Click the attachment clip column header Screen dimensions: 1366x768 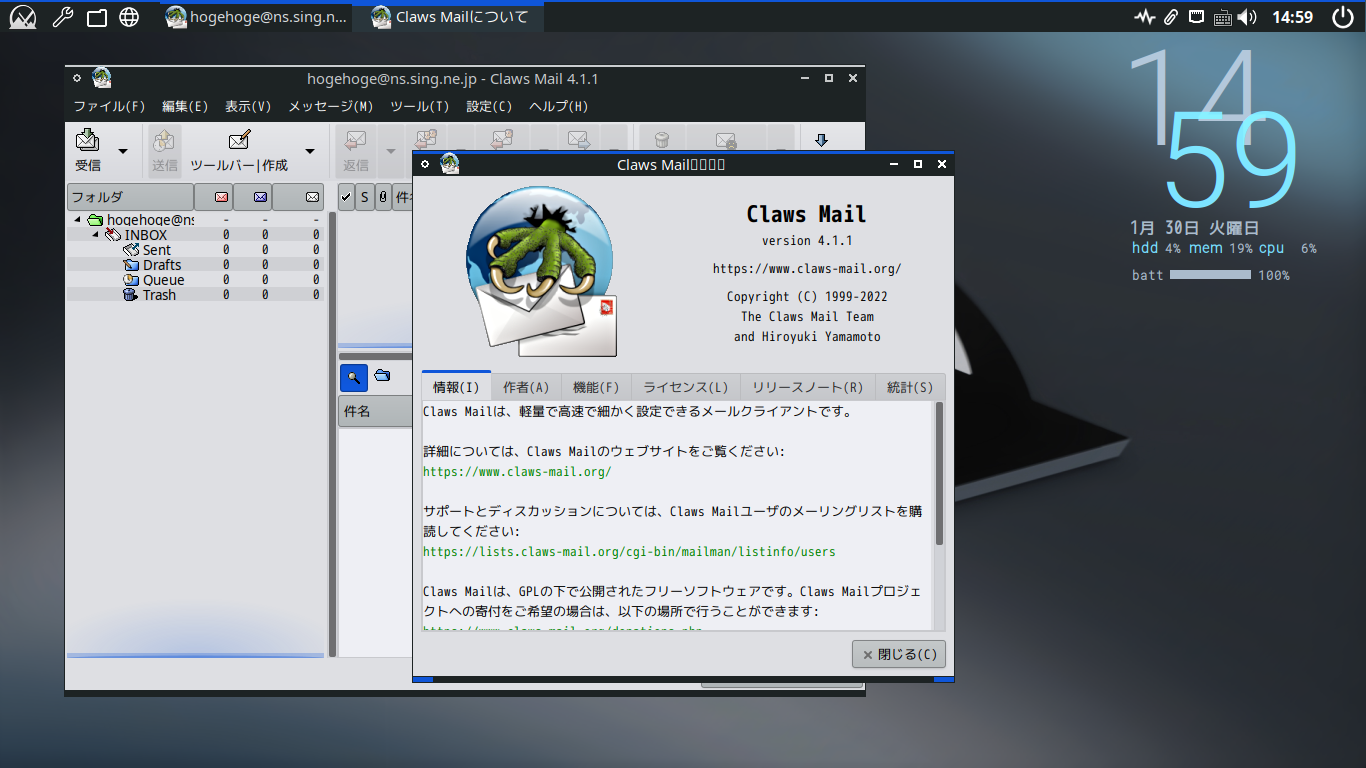click(x=383, y=198)
